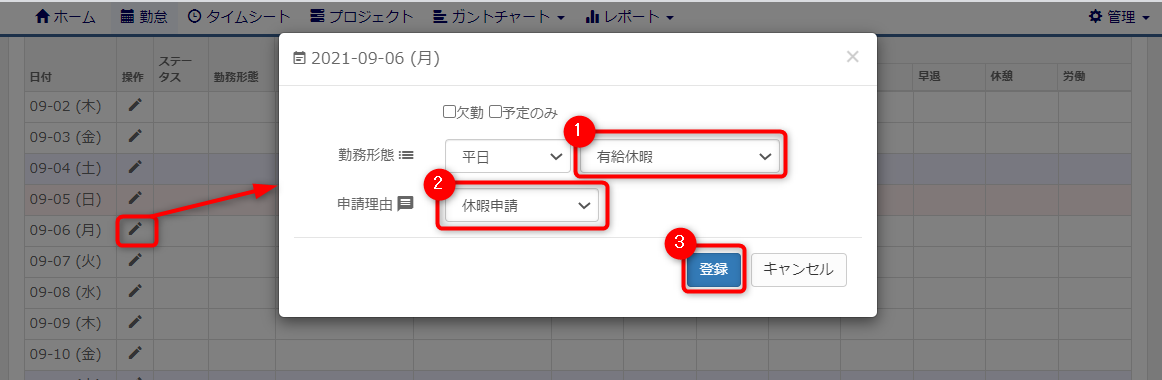Viewport: 1162px width, 380px height.
Task: Click the pencil edit icon for 09-06 (月)
Action: point(134,230)
